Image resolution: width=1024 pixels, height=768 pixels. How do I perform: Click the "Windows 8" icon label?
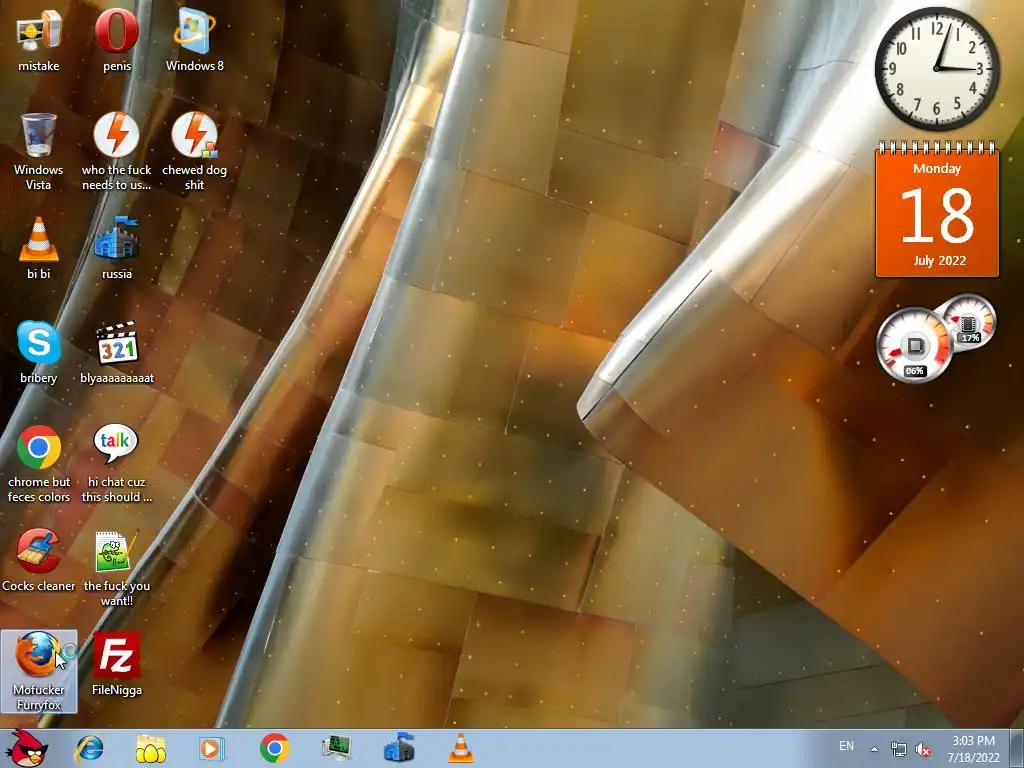pos(195,66)
